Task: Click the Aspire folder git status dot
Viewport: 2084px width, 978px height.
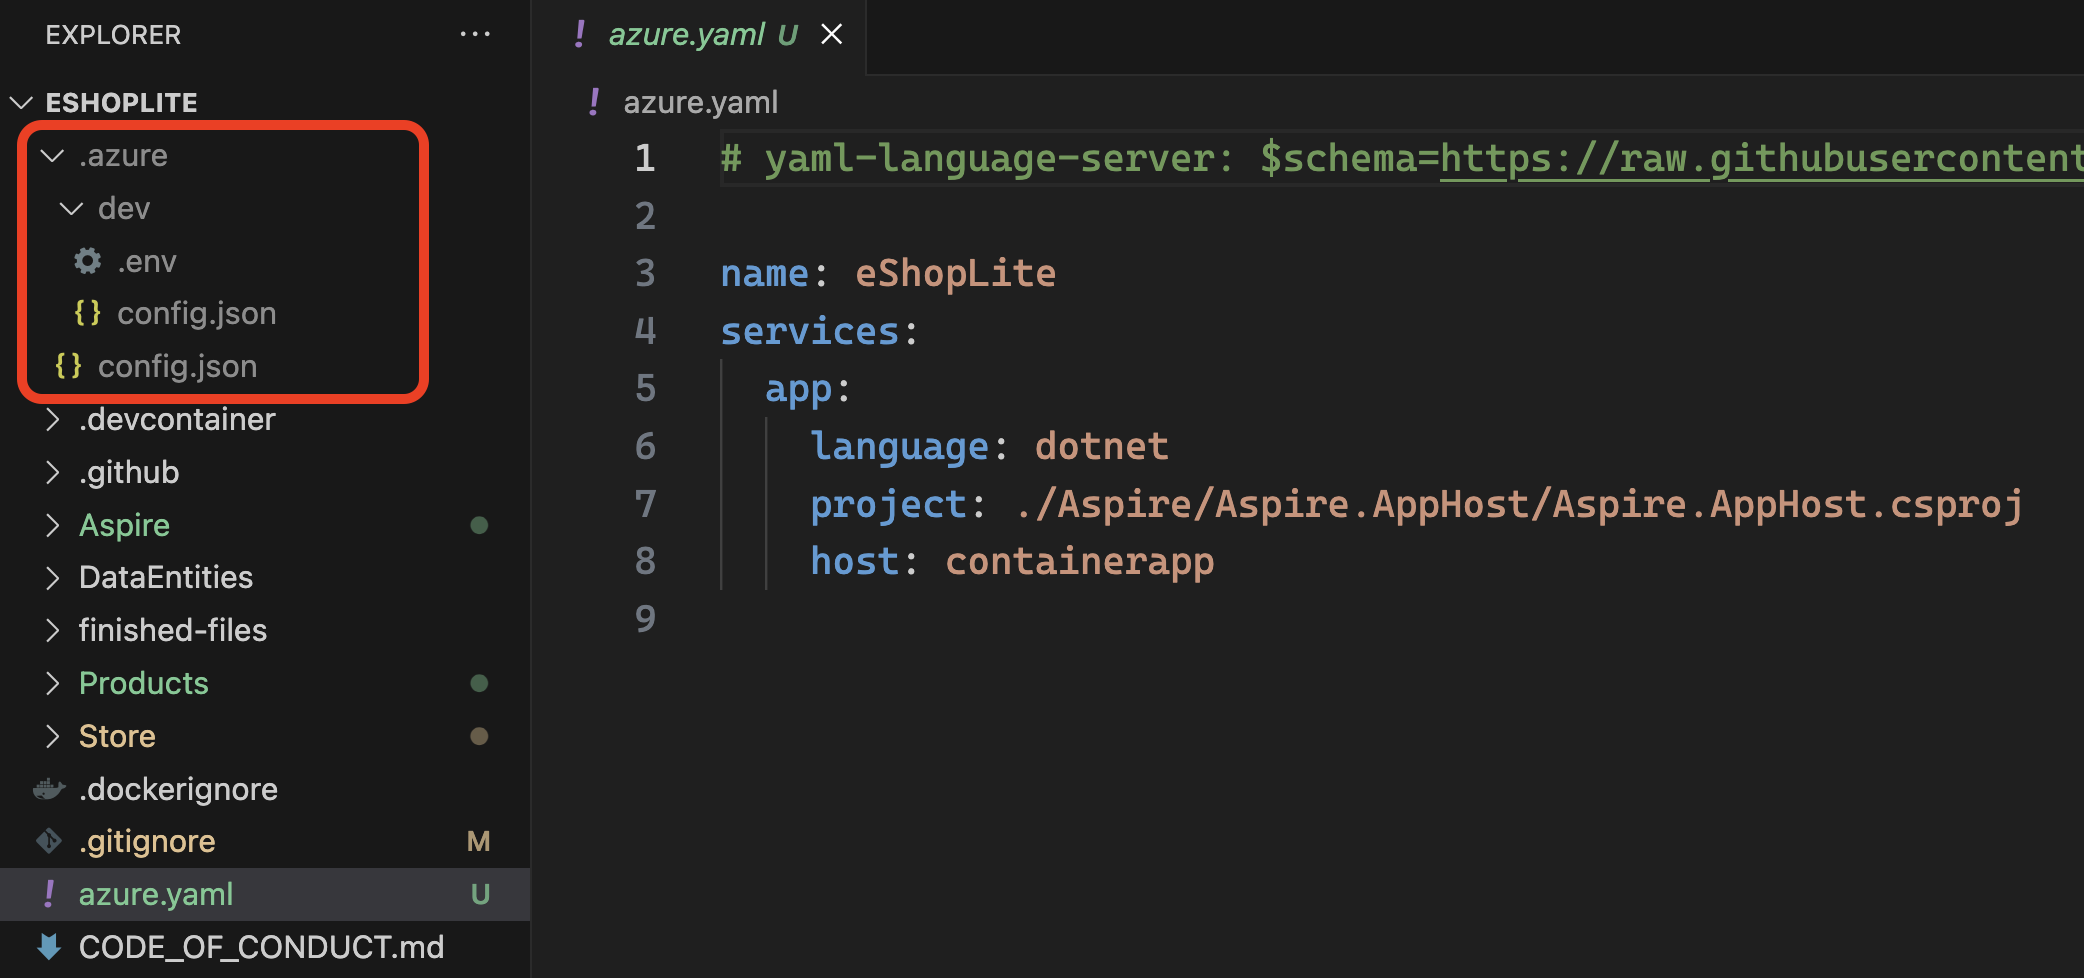Action: coord(479,525)
